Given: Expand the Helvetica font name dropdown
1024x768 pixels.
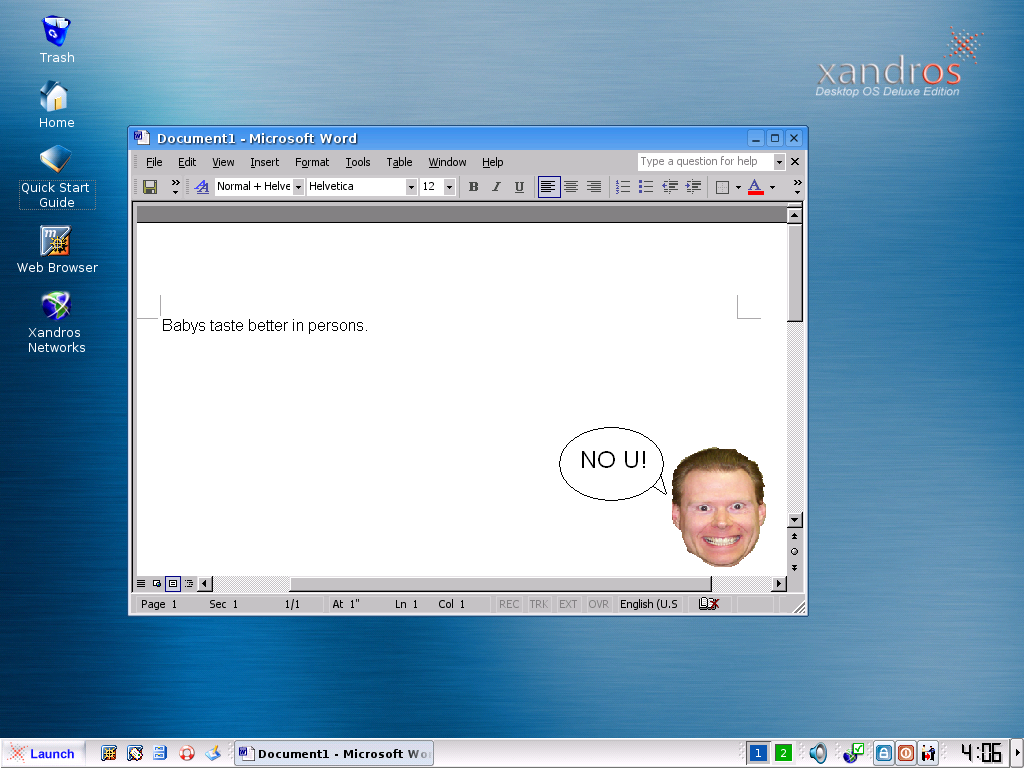Looking at the screenshot, I should click(x=411, y=187).
